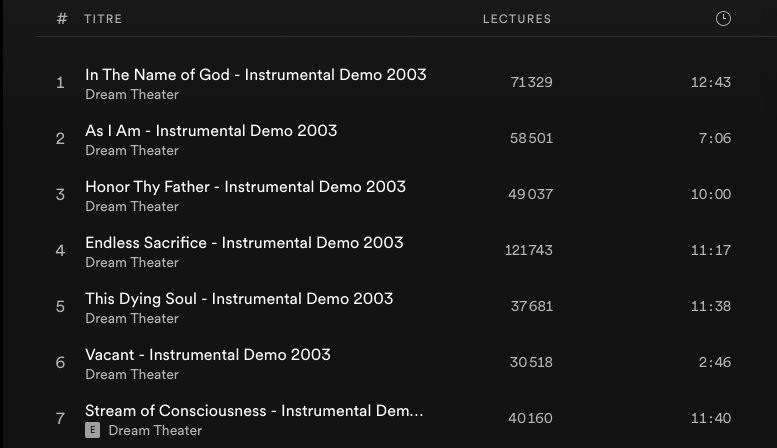
Task: Open Dream Theater artist link under Endless Sacrifice
Action: coord(132,263)
